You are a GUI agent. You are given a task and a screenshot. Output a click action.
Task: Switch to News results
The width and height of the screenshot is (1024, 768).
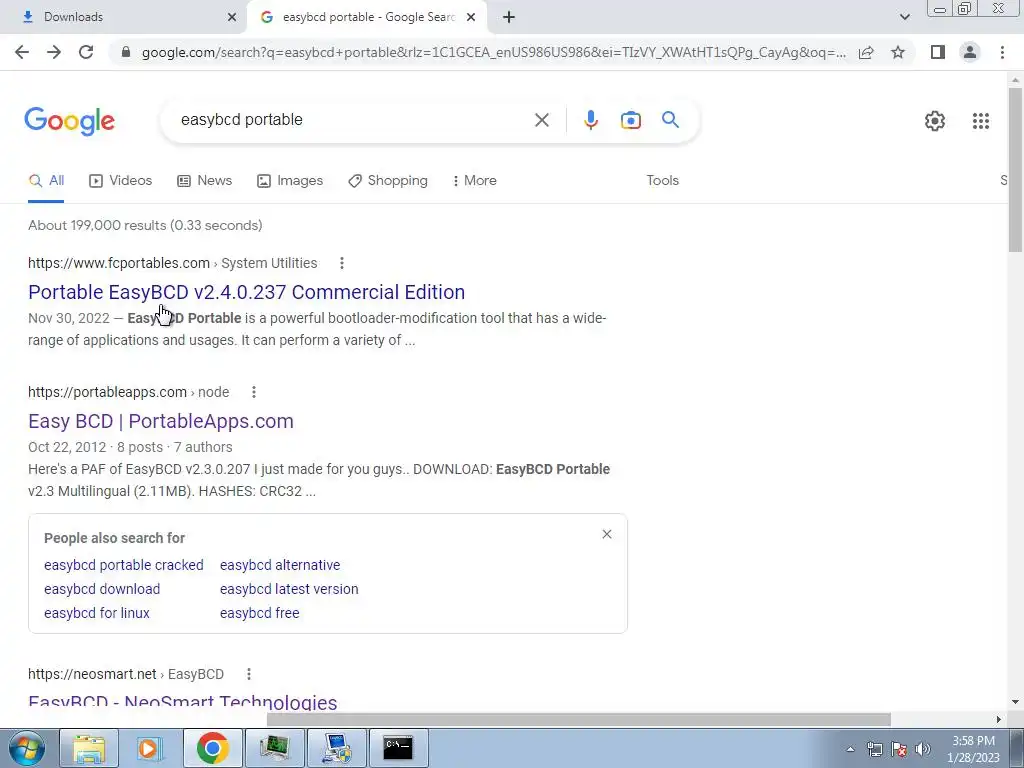click(x=205, y=181)
